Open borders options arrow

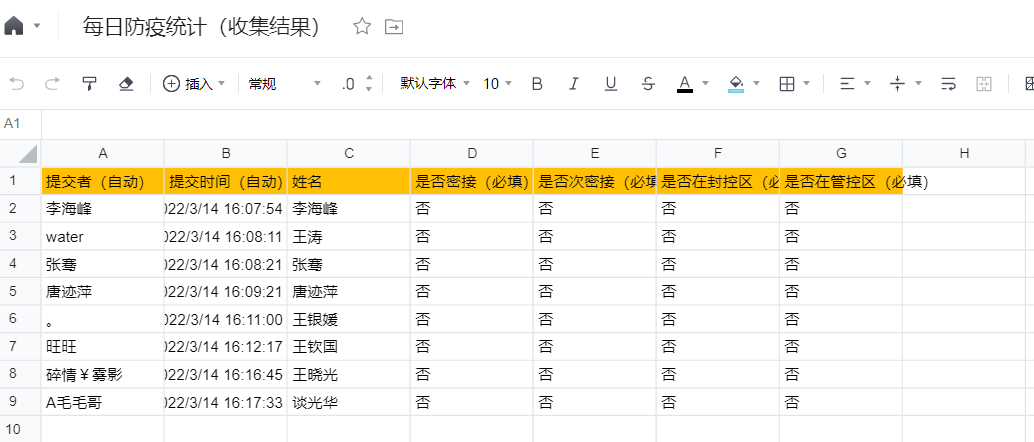pos(807,84)
